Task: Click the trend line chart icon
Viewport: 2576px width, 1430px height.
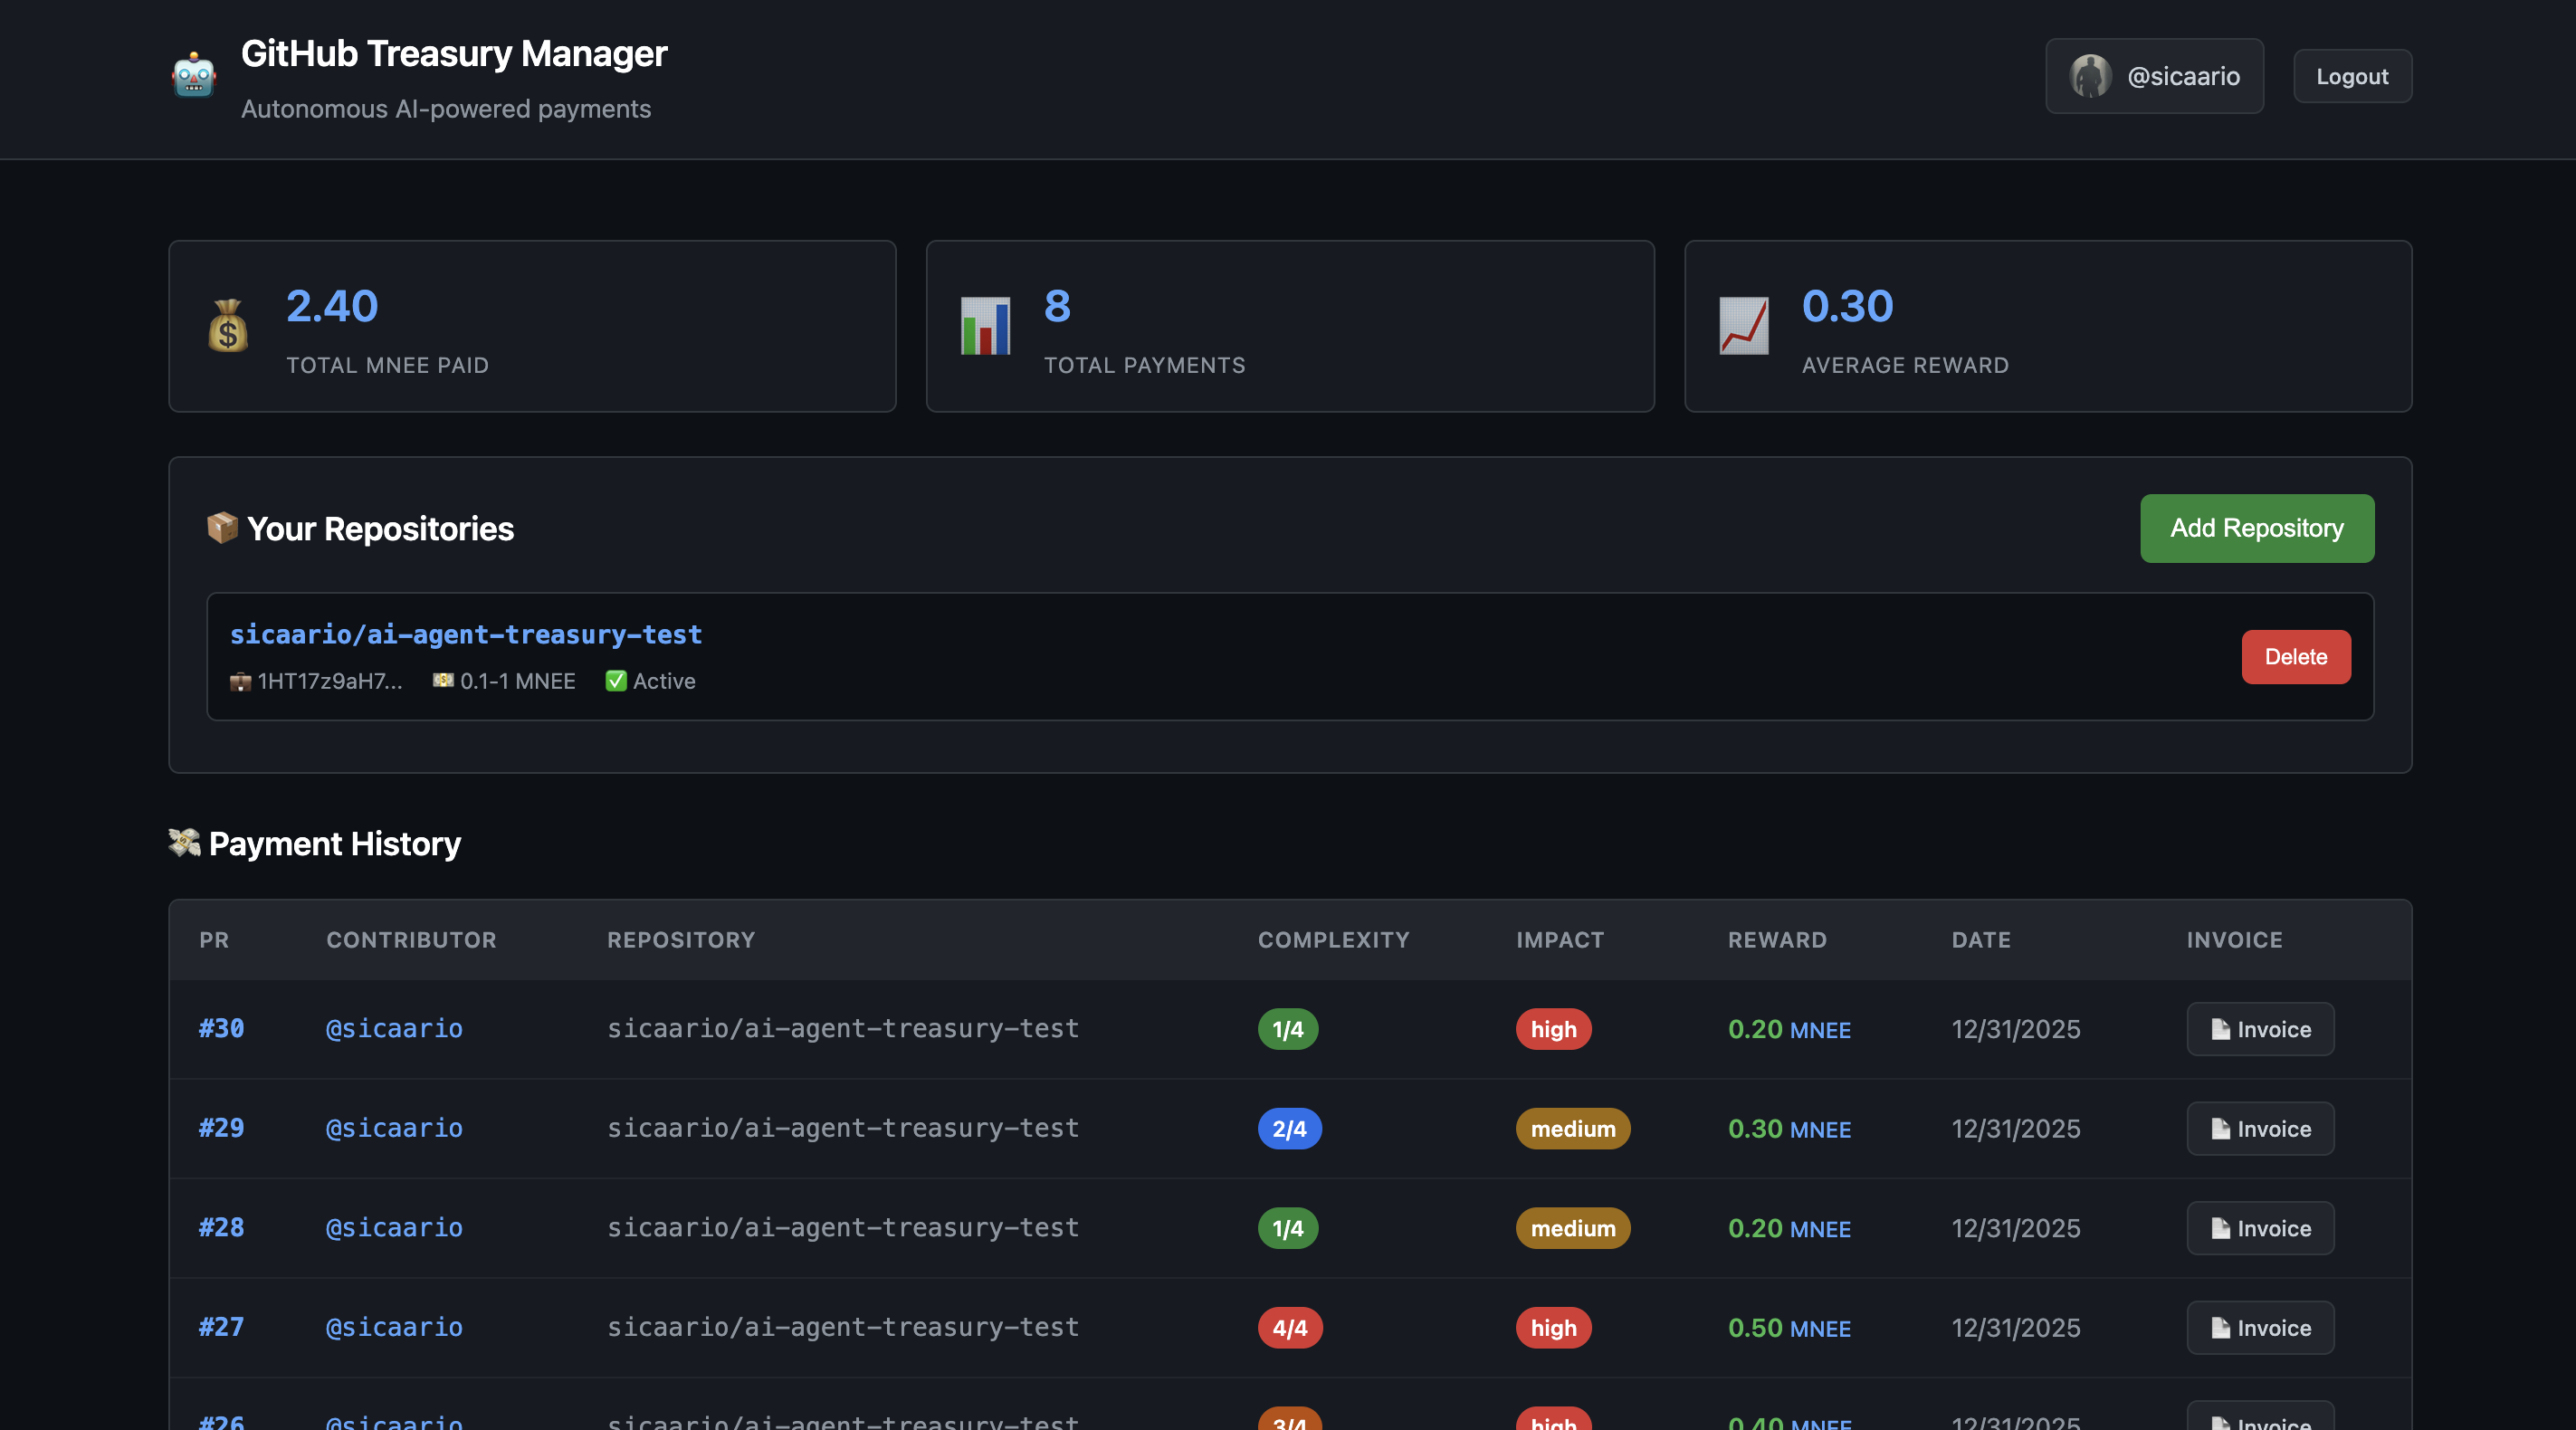Action: coord(1743,326)
